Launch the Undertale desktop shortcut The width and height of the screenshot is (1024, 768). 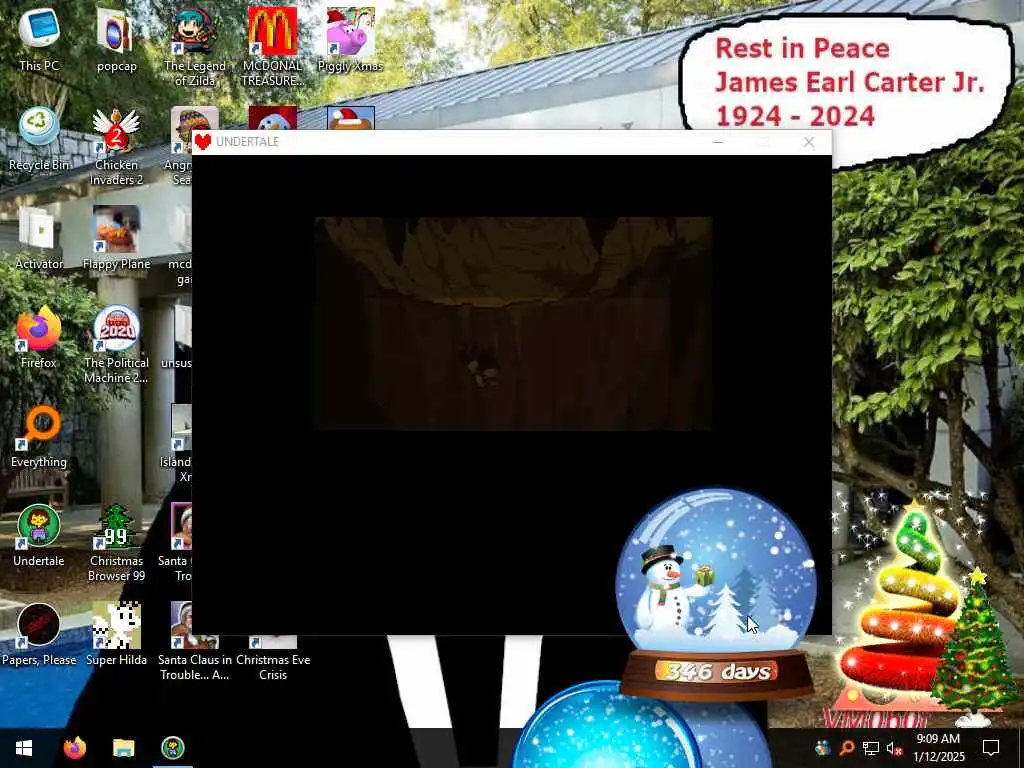click(x=39, y=536)
